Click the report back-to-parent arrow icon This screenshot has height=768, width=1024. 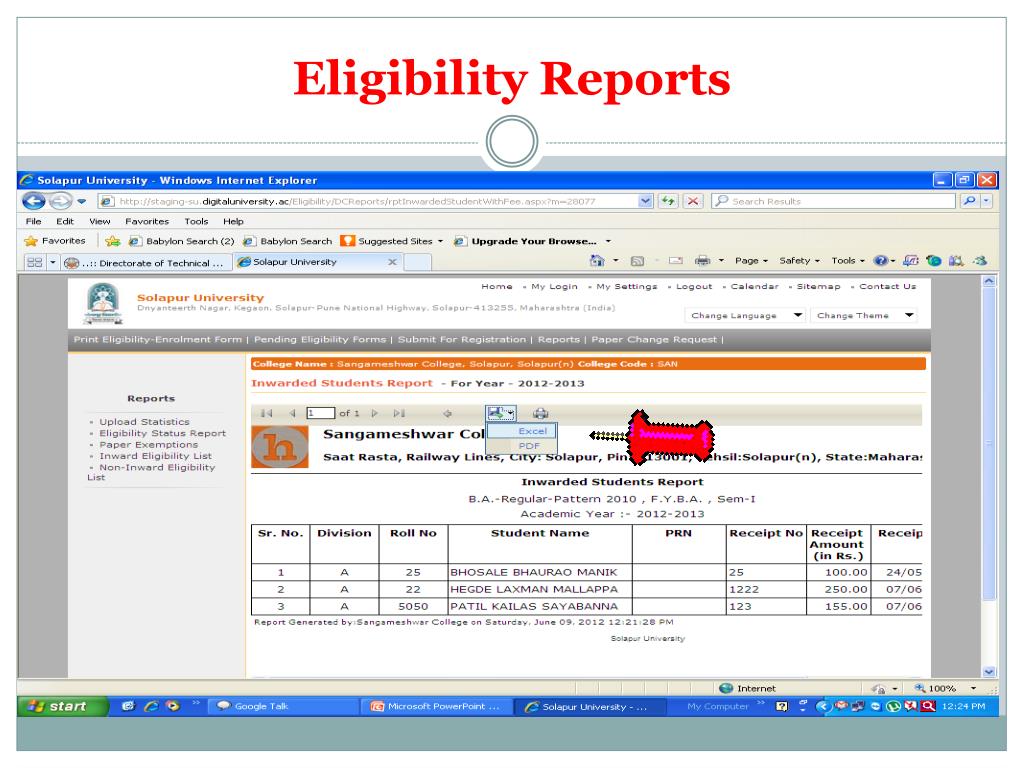(x=447, y=413)
